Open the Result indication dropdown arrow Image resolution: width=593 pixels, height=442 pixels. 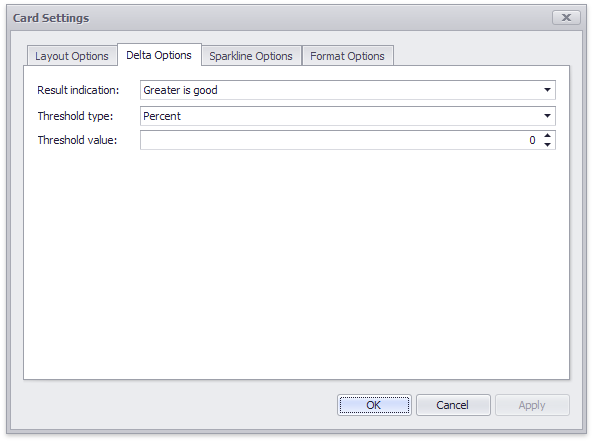[x=547, y=90]
